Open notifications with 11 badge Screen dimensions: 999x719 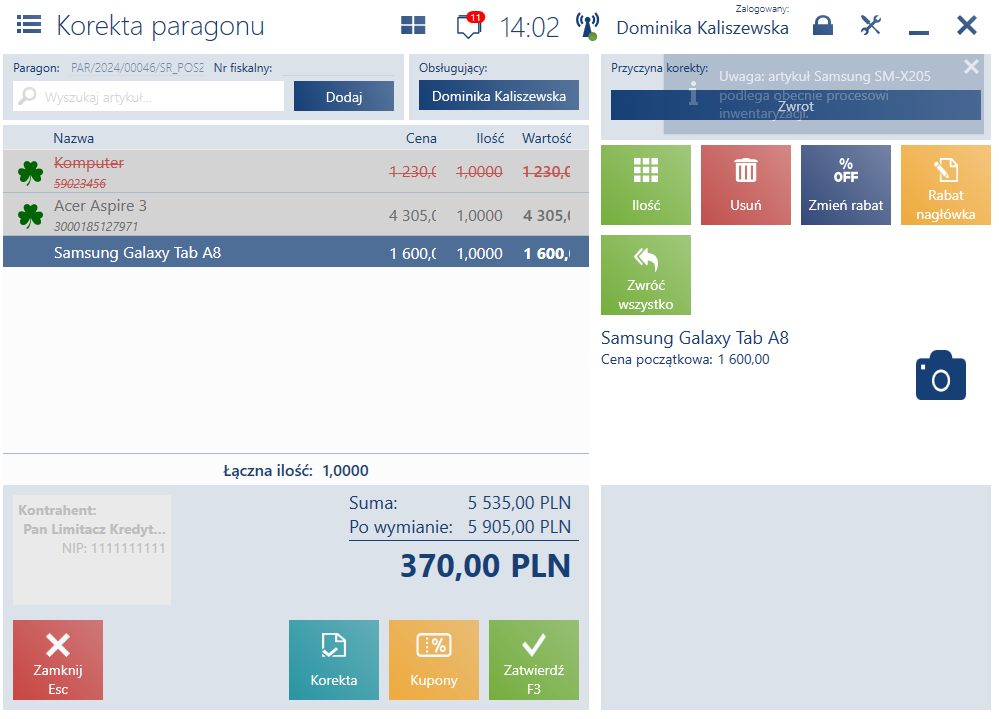click(x=470, y=25)
